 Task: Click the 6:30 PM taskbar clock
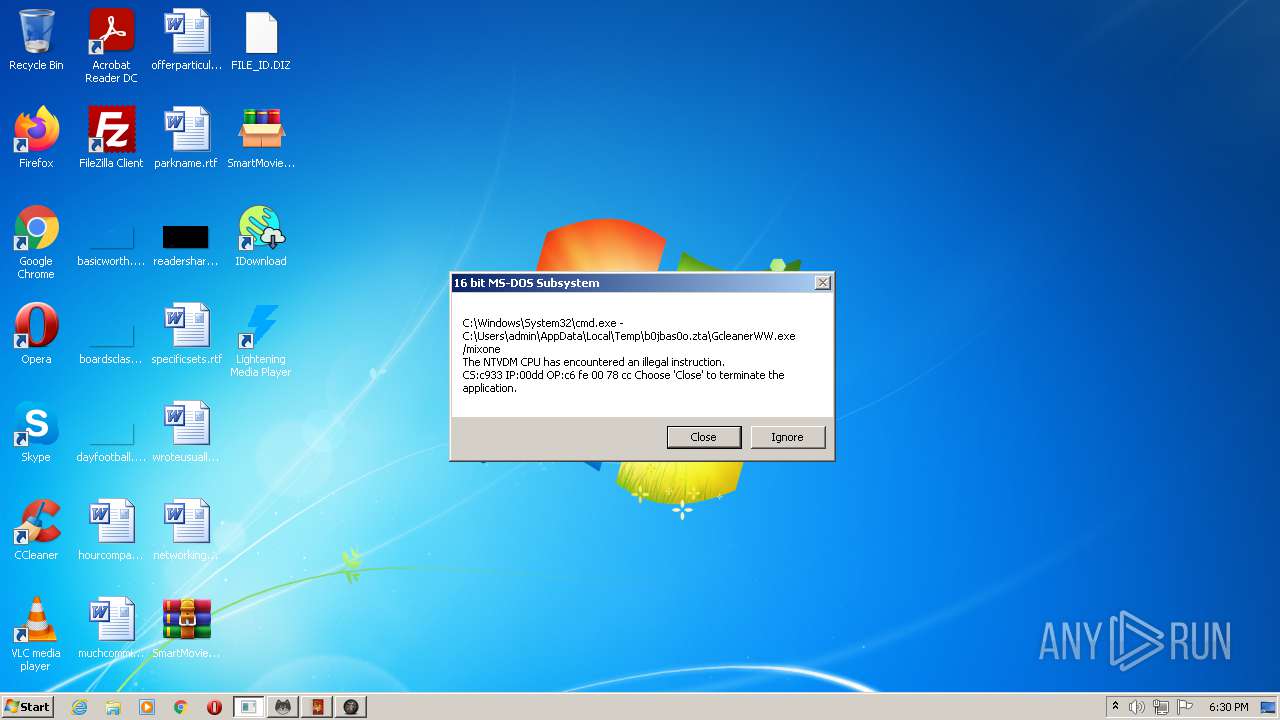tap(1228, 707)
